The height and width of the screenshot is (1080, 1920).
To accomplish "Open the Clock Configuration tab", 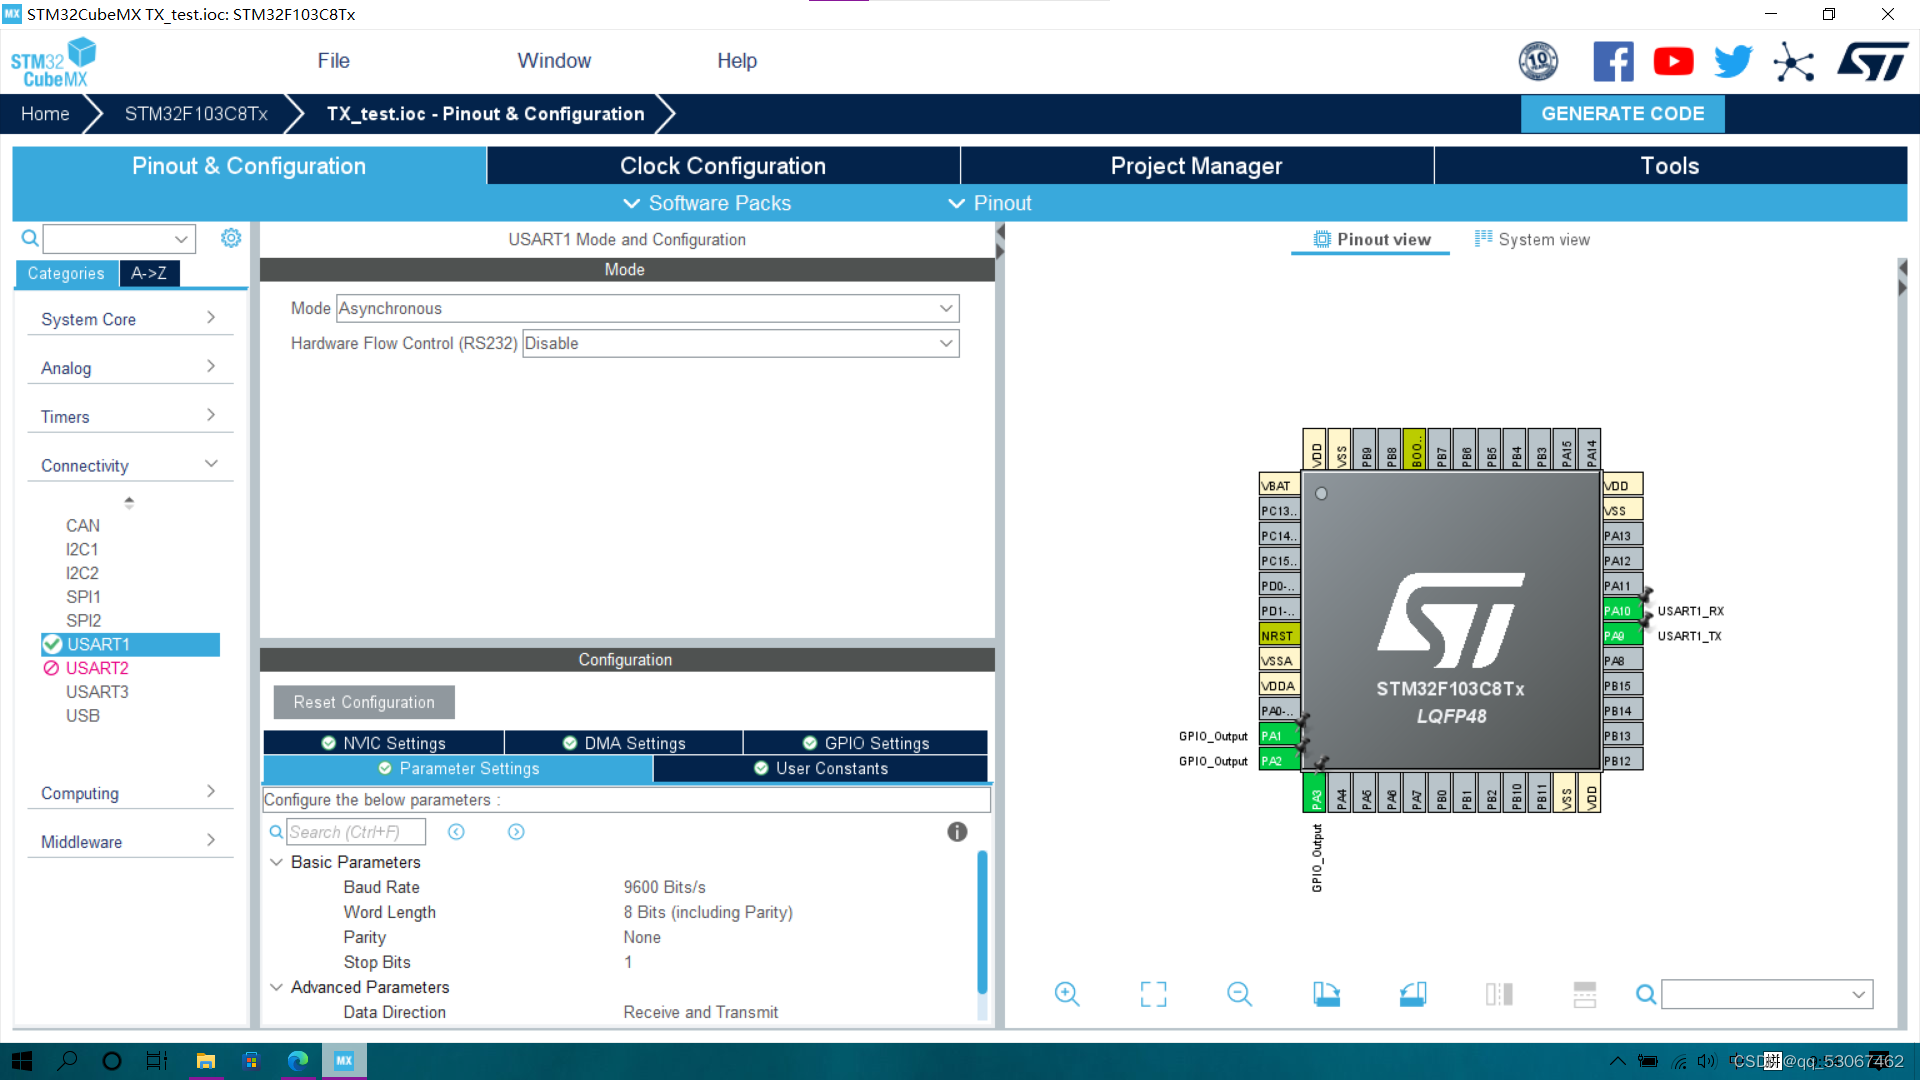I will pos(722,166).
